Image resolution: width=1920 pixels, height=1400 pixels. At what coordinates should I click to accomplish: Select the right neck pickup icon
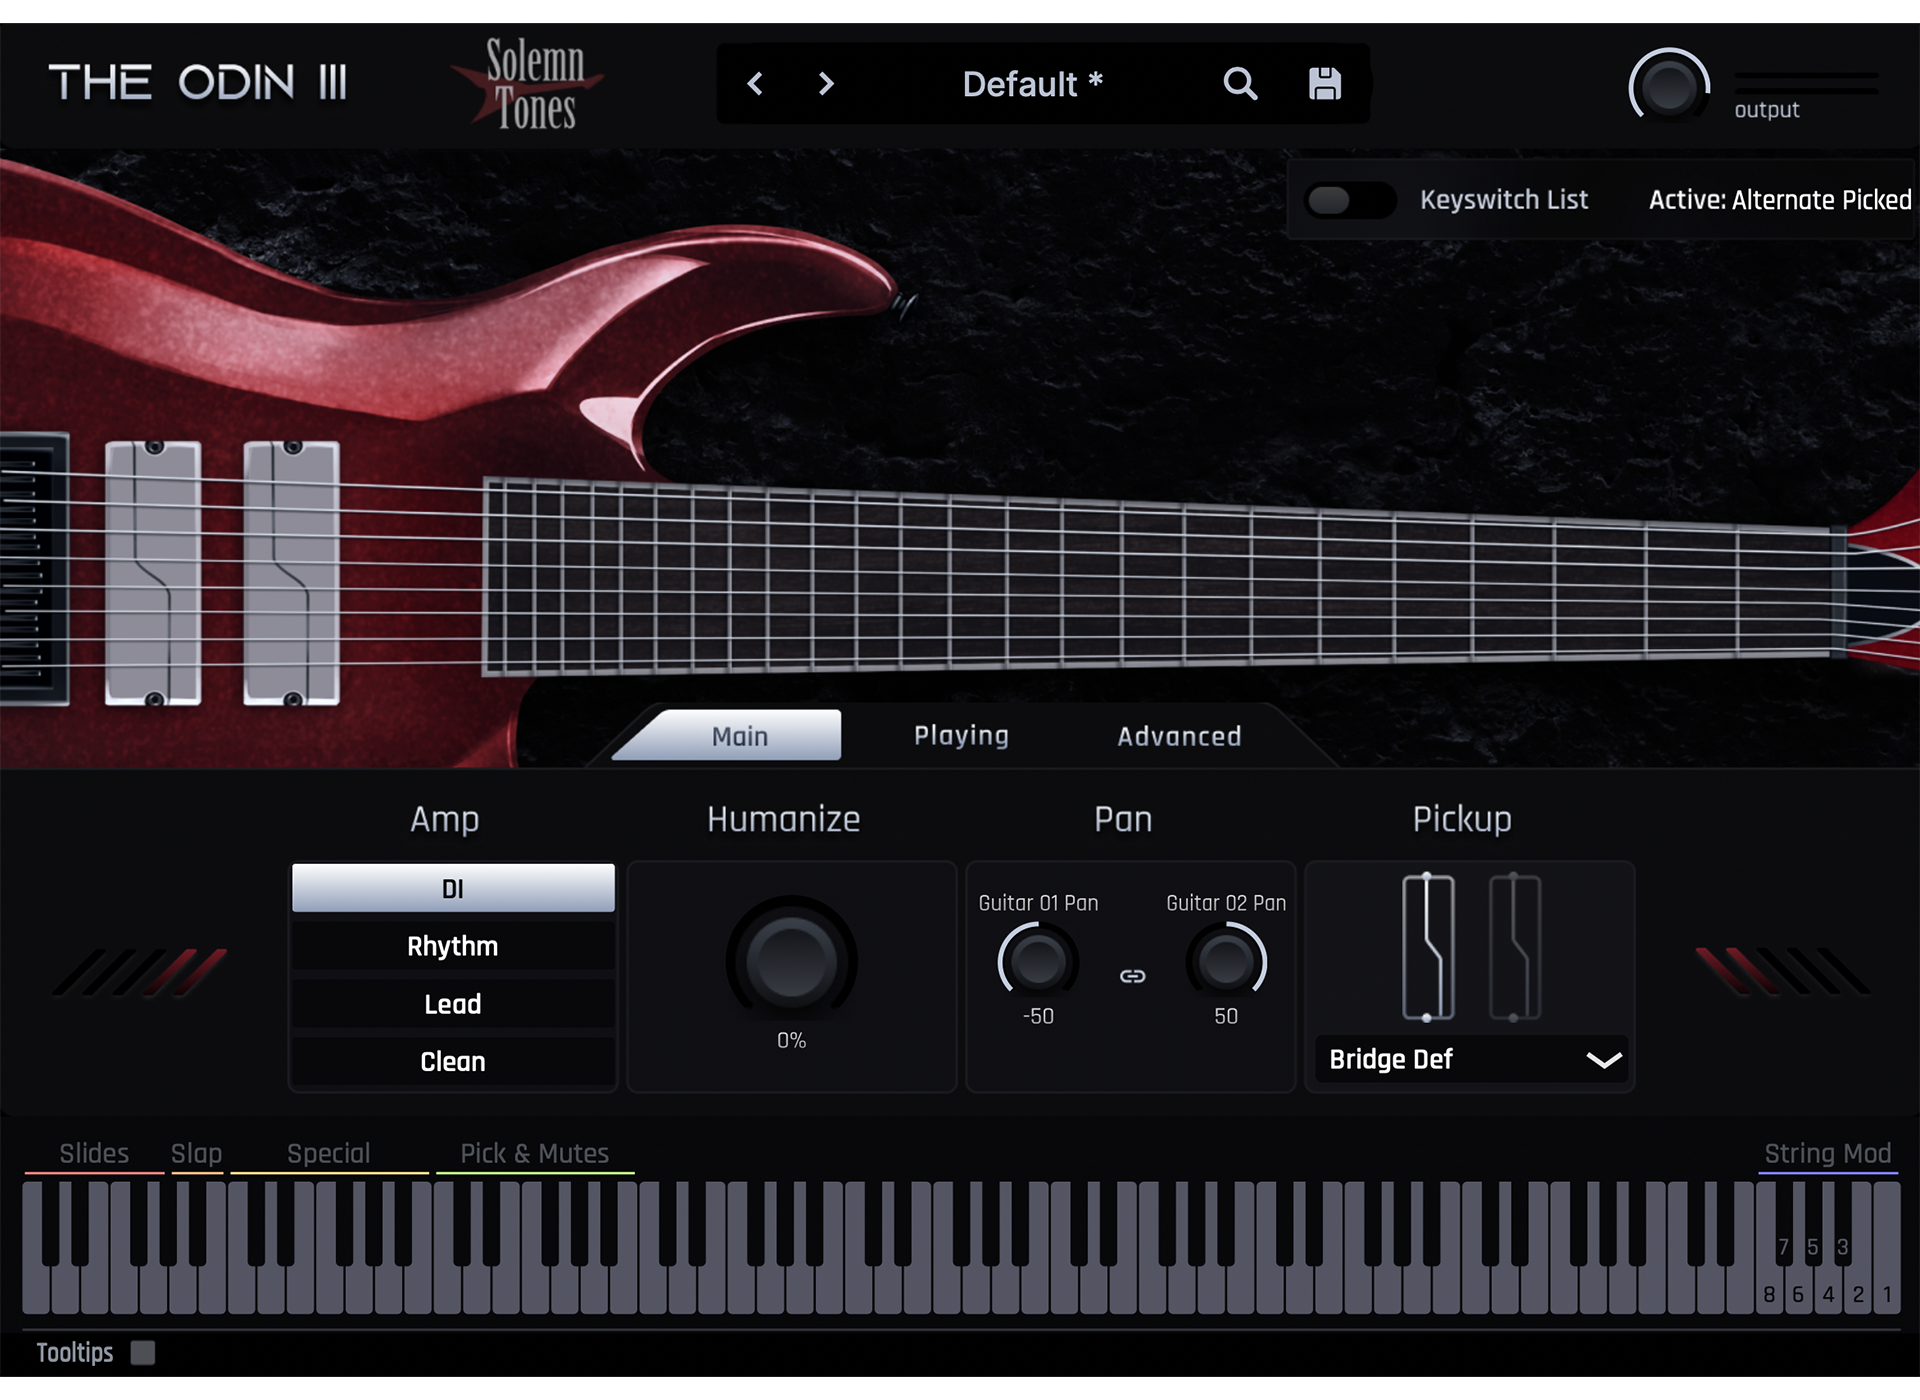[x=1514, y=947]
